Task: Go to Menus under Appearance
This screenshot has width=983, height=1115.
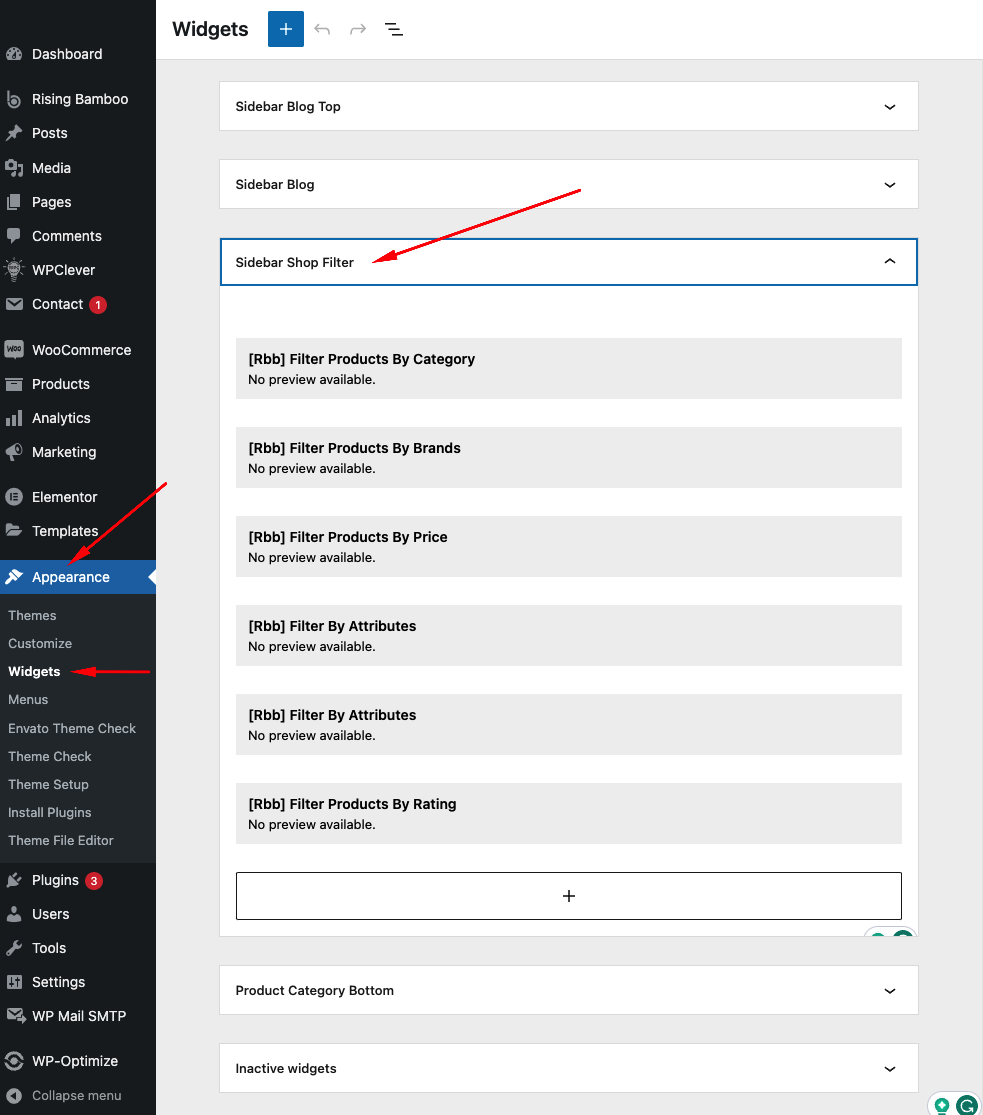Action: tap(28, 699)
